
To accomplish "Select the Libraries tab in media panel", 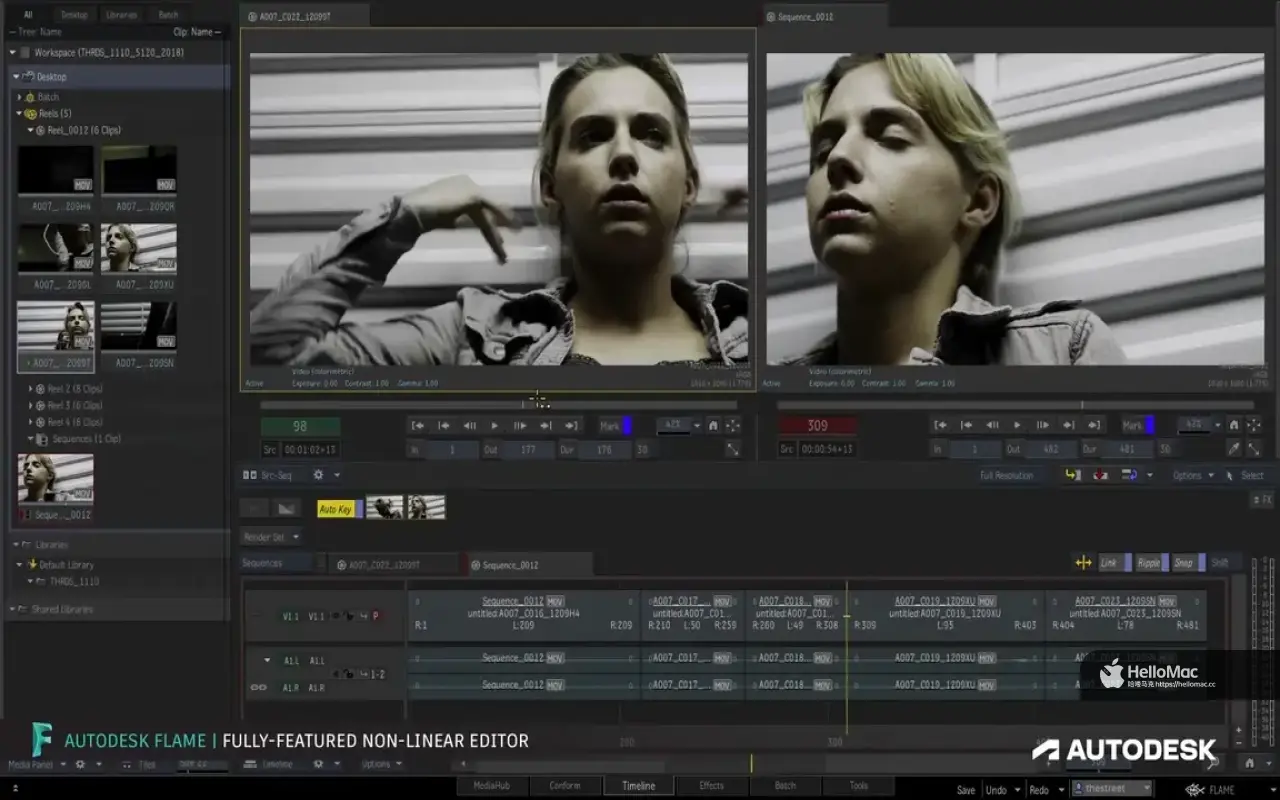I will click(x=121, y=15).
